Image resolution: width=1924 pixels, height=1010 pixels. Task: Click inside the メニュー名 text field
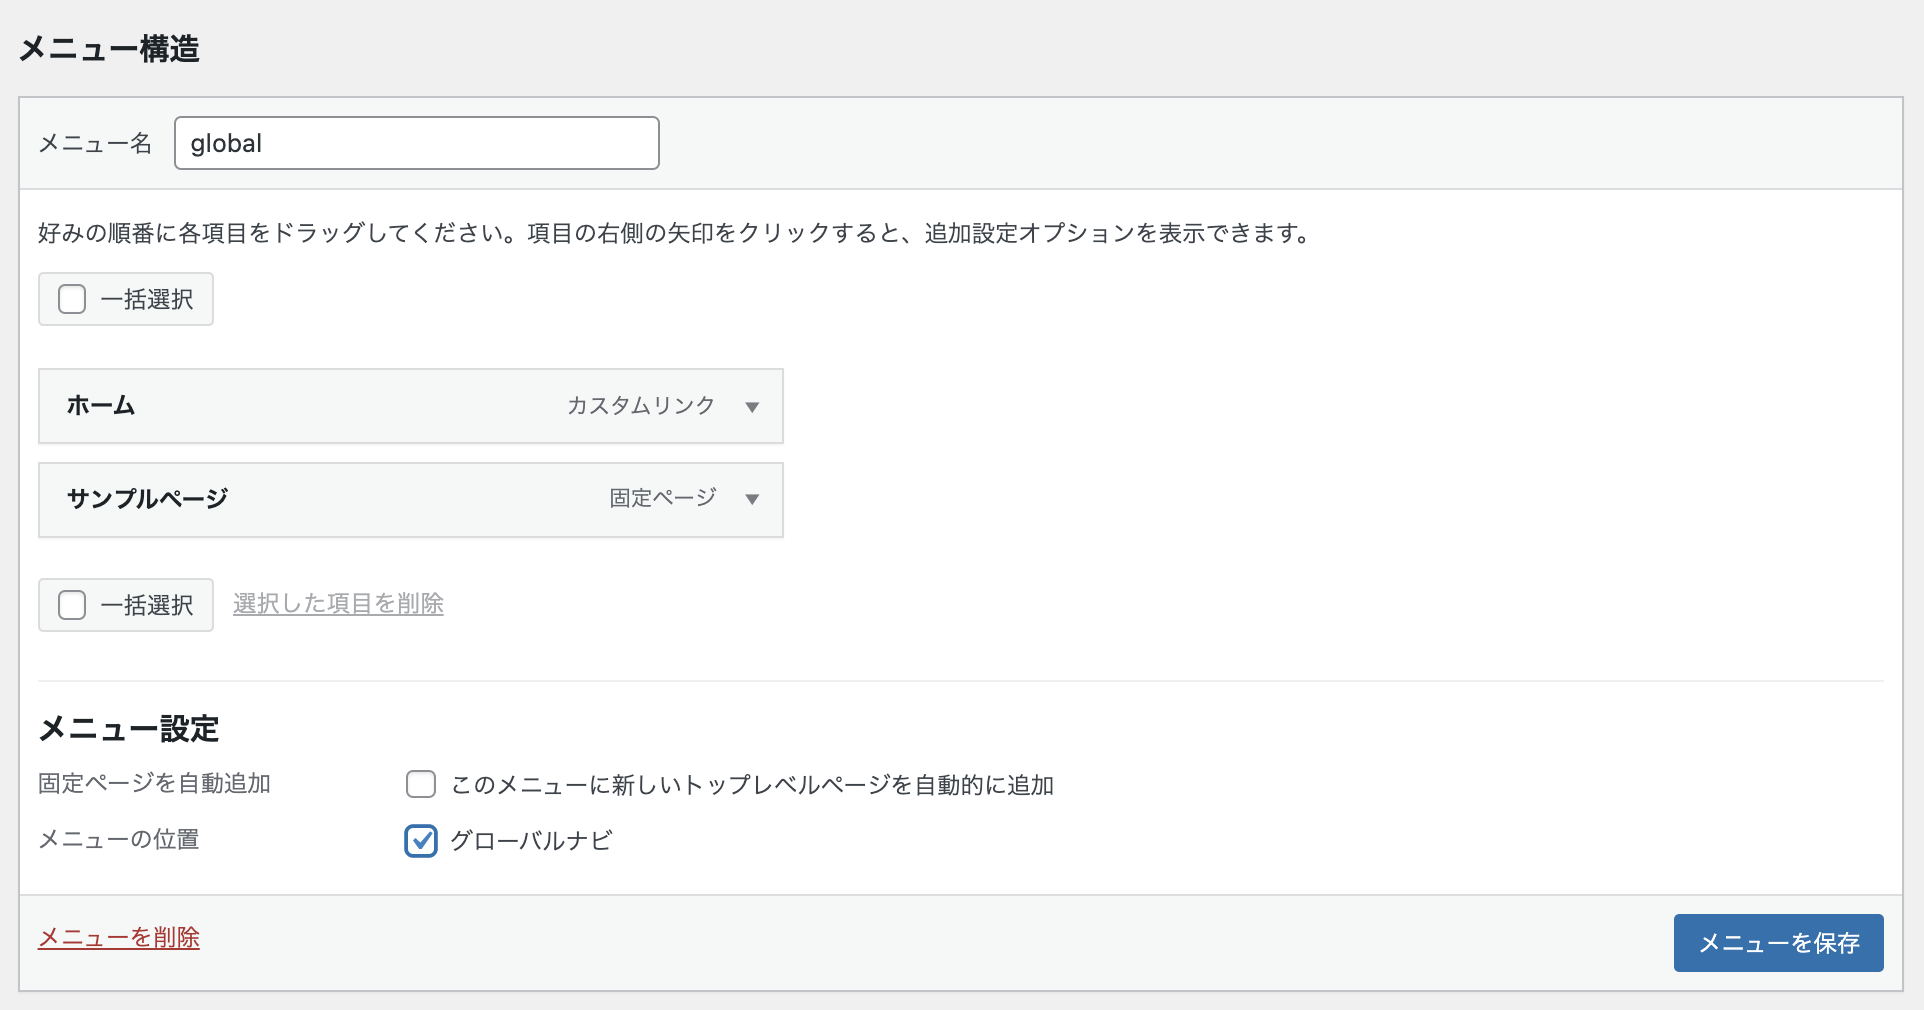pos(417,143)
